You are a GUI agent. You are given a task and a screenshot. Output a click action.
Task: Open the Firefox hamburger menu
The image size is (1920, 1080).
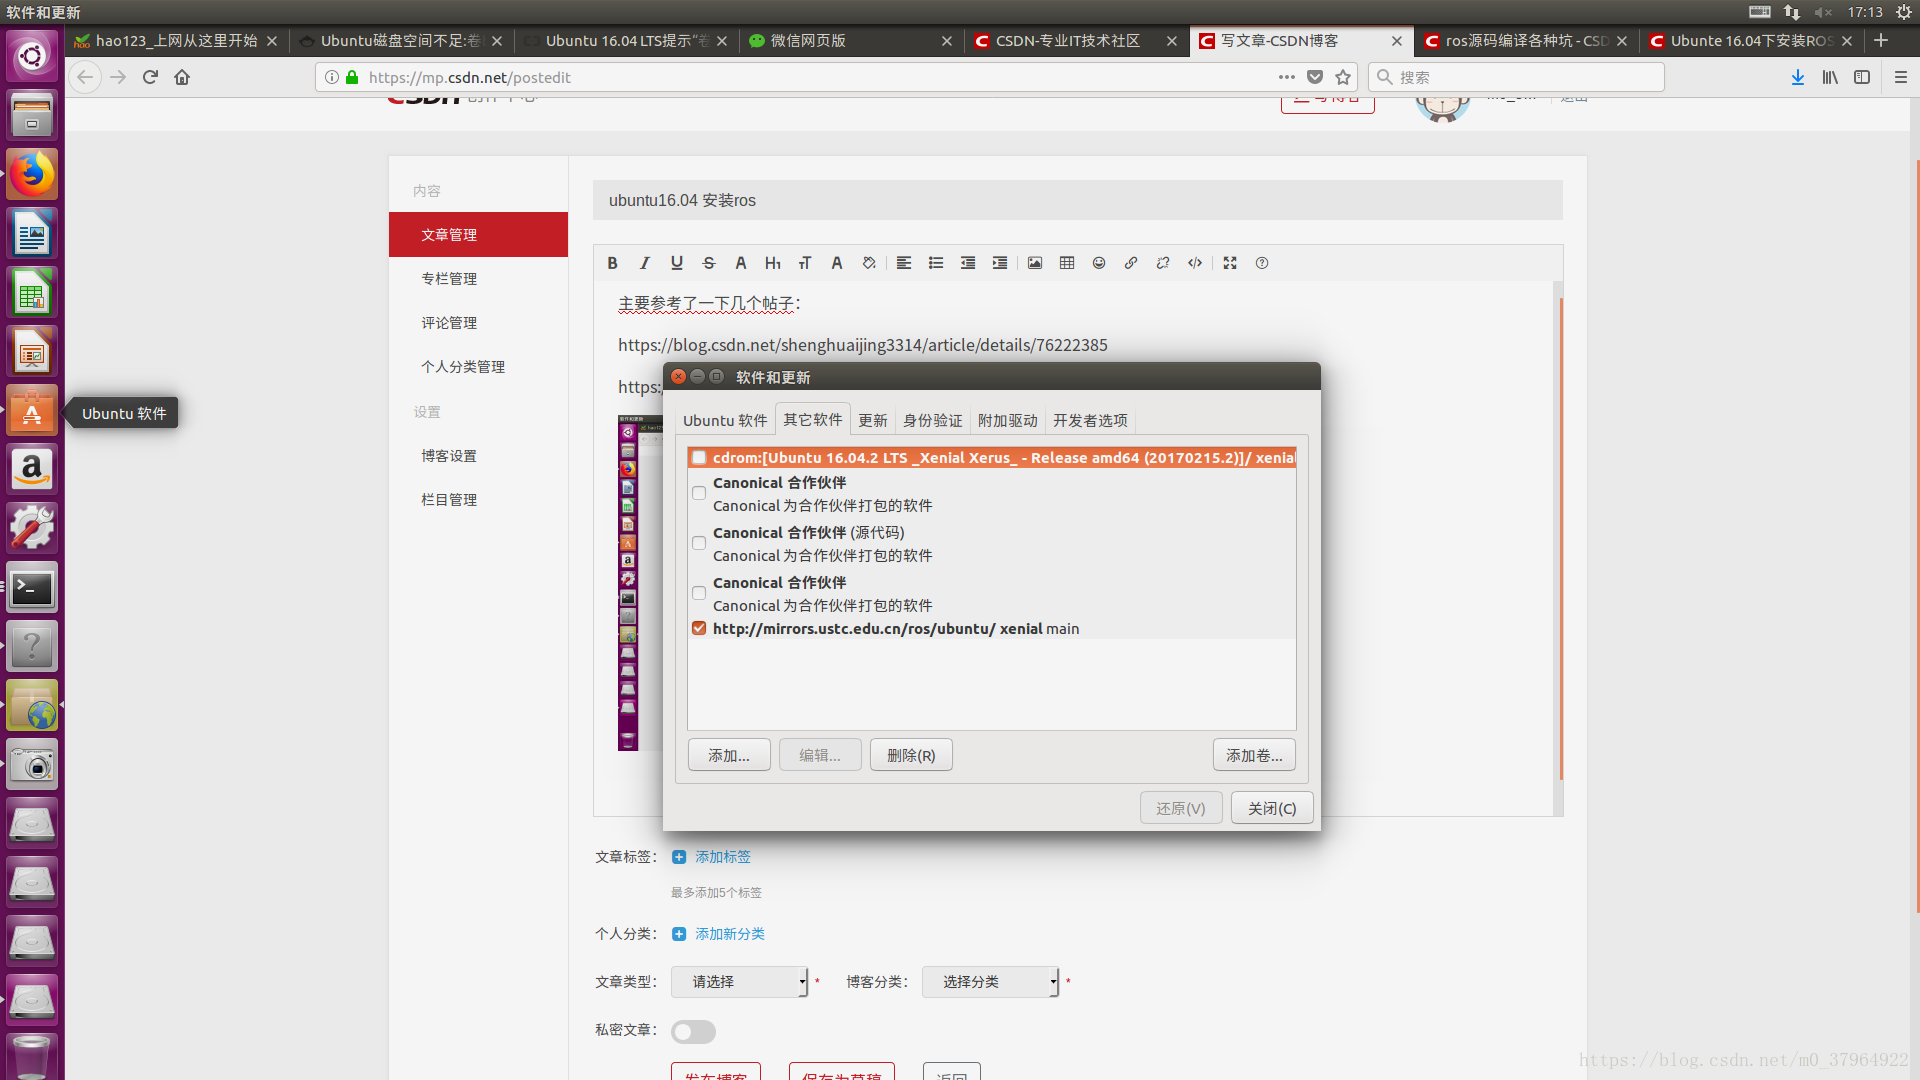(x=1901, y=77)
